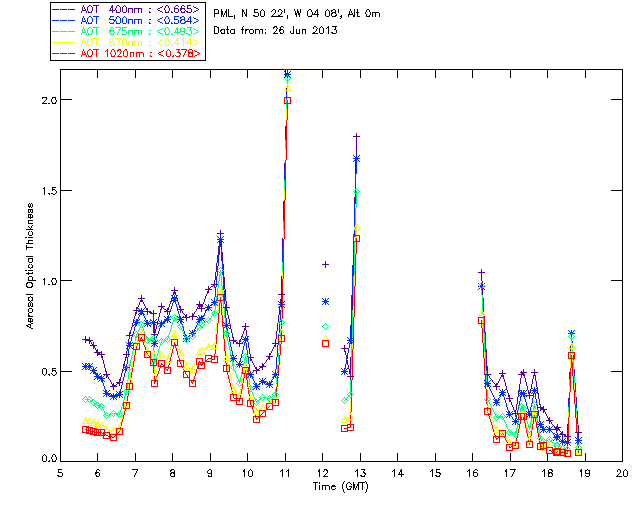Screen dimensions: 640x512
Task: Click the red dashed line sample in the legend
Action: pos(64,54)
